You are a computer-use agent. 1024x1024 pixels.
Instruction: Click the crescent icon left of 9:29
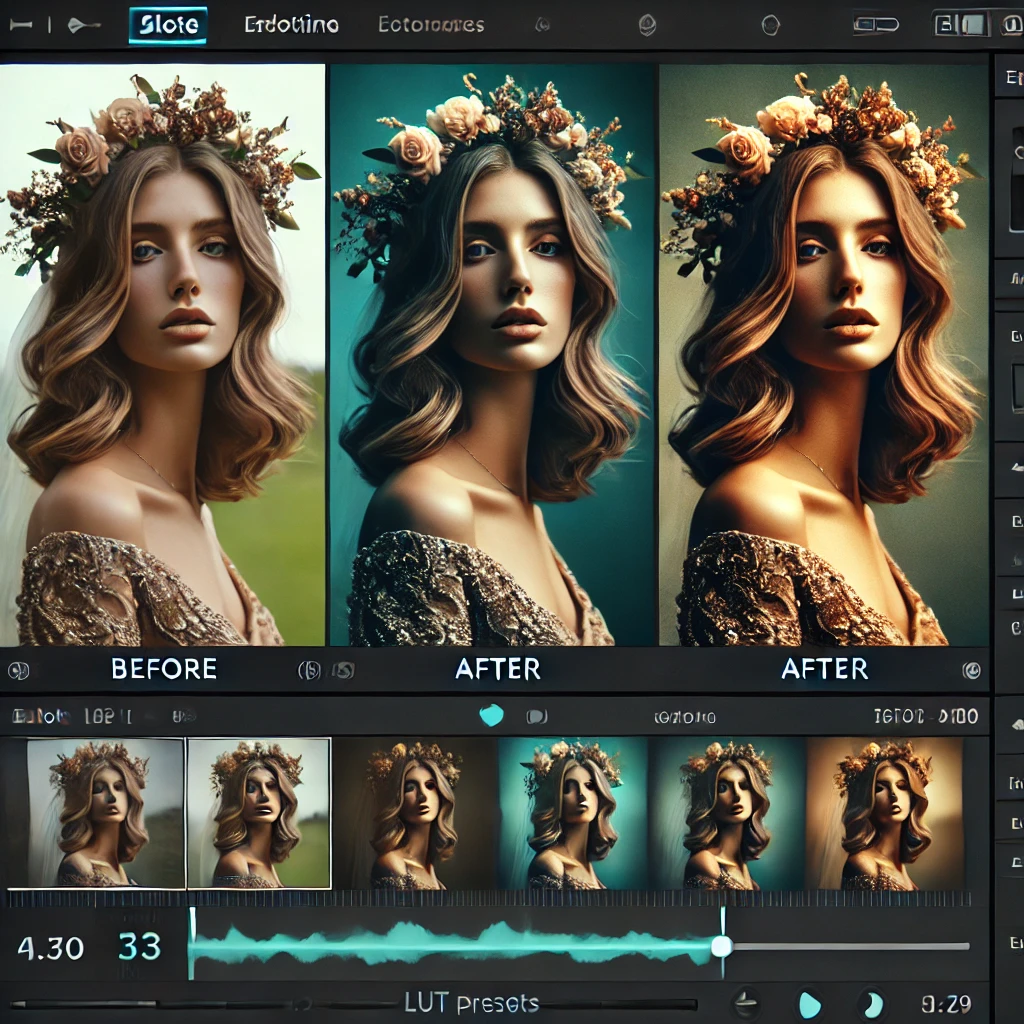click(x=871, y=1003)
